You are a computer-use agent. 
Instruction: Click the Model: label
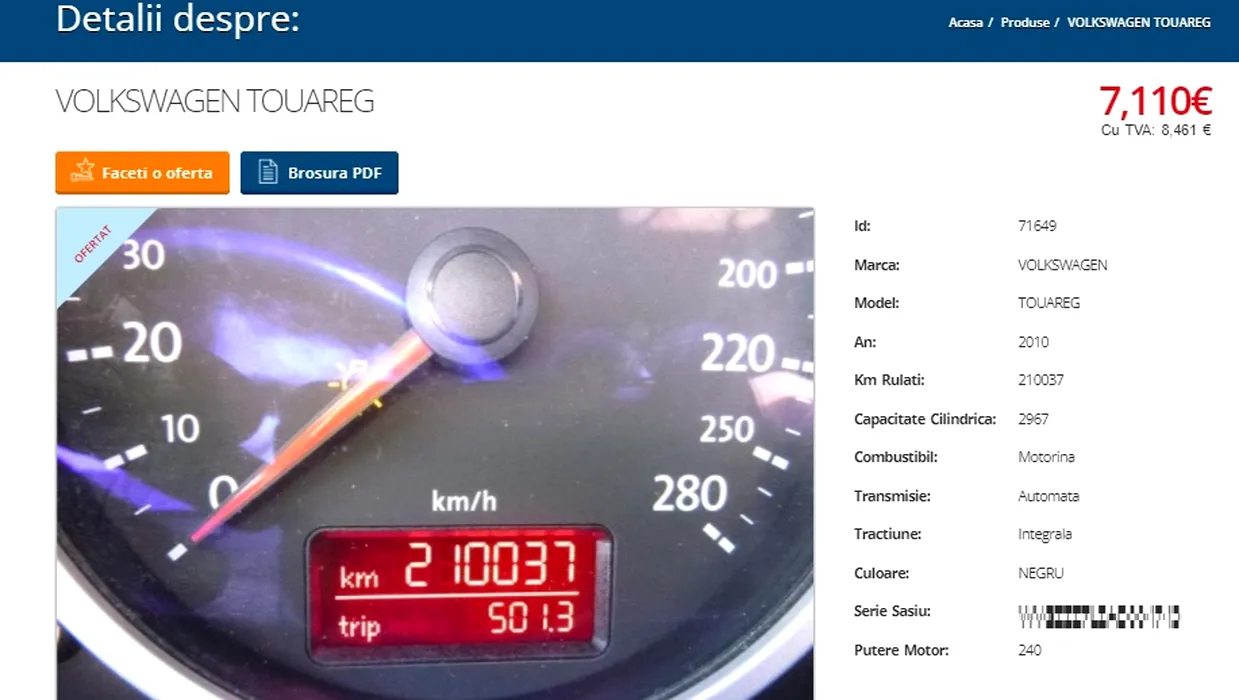pyautogui.click(x=877, y=303)
